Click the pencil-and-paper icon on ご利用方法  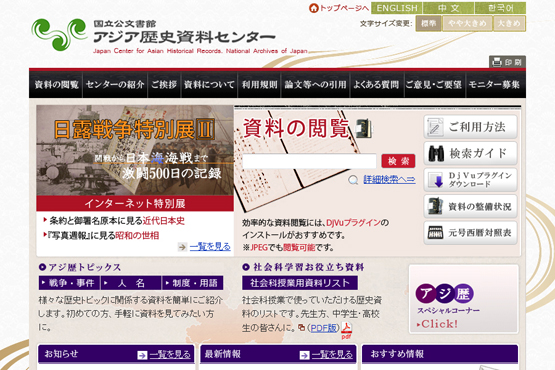pyautogui.click(x=435, y=126)
